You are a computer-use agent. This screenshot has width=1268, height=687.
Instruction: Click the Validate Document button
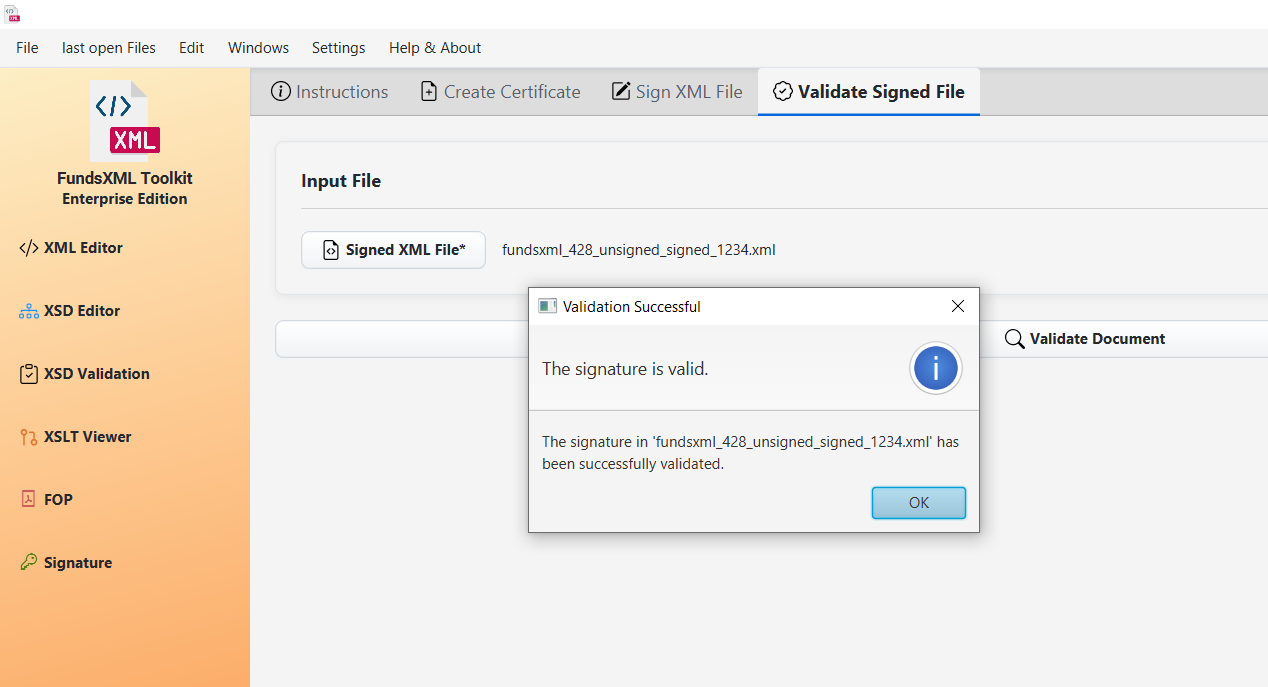(x=1098, y=339)
